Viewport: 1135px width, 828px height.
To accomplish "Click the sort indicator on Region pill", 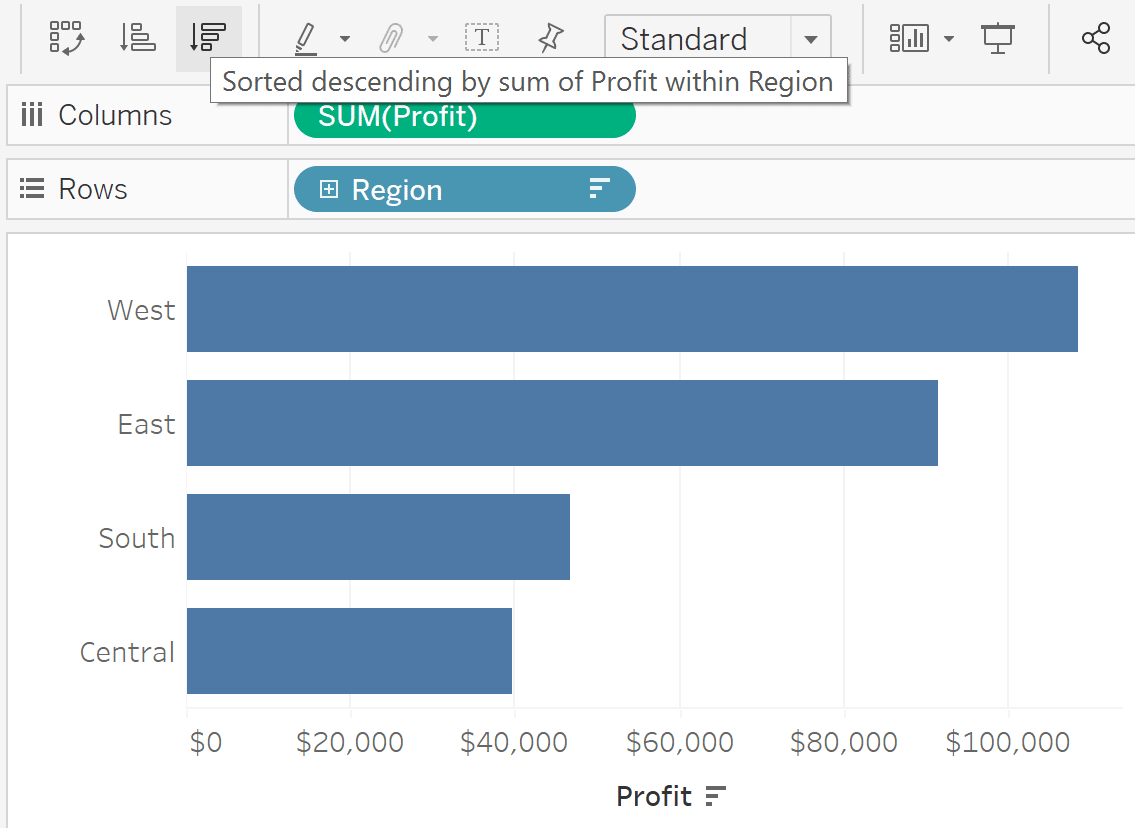I will pyautogui.click(x=599, y=188).
